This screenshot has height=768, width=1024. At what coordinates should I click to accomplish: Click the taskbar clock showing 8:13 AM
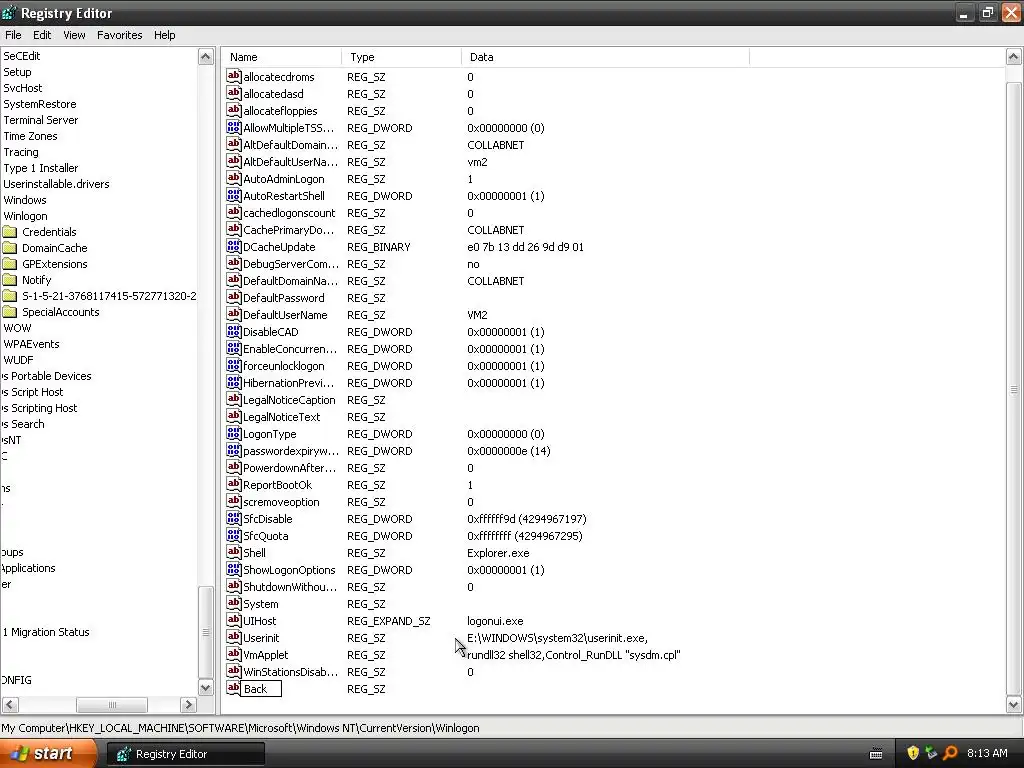[987, 753]
